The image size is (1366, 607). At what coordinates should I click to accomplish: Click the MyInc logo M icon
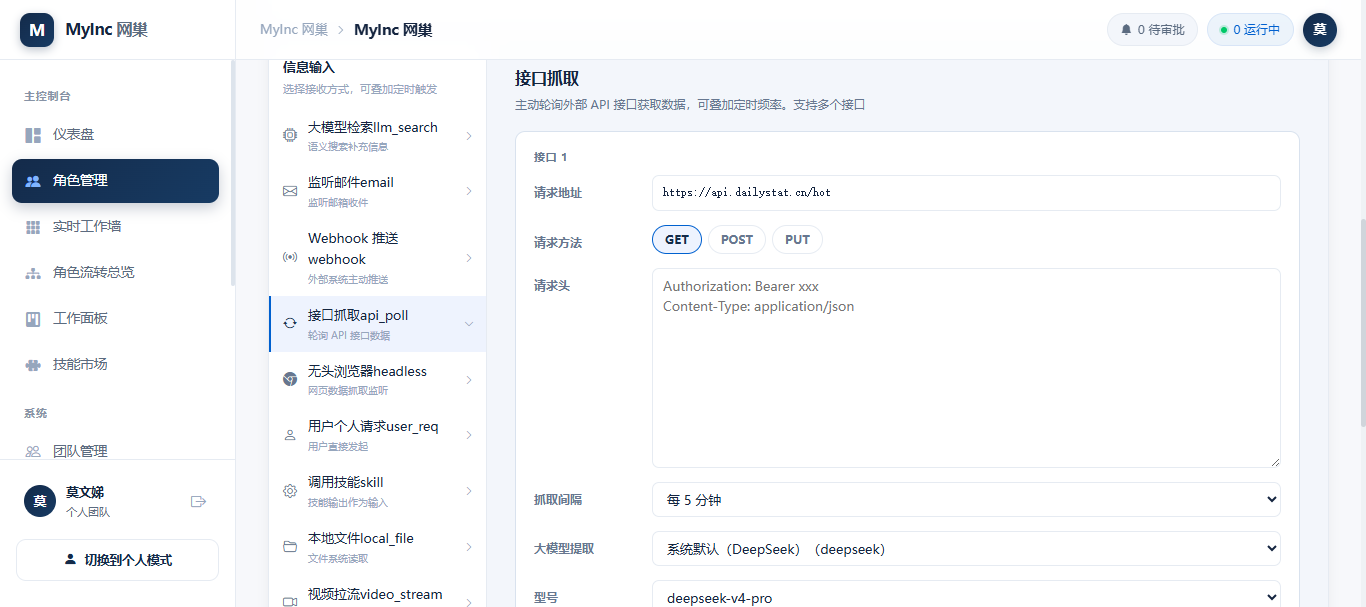(x=37, y=30)
